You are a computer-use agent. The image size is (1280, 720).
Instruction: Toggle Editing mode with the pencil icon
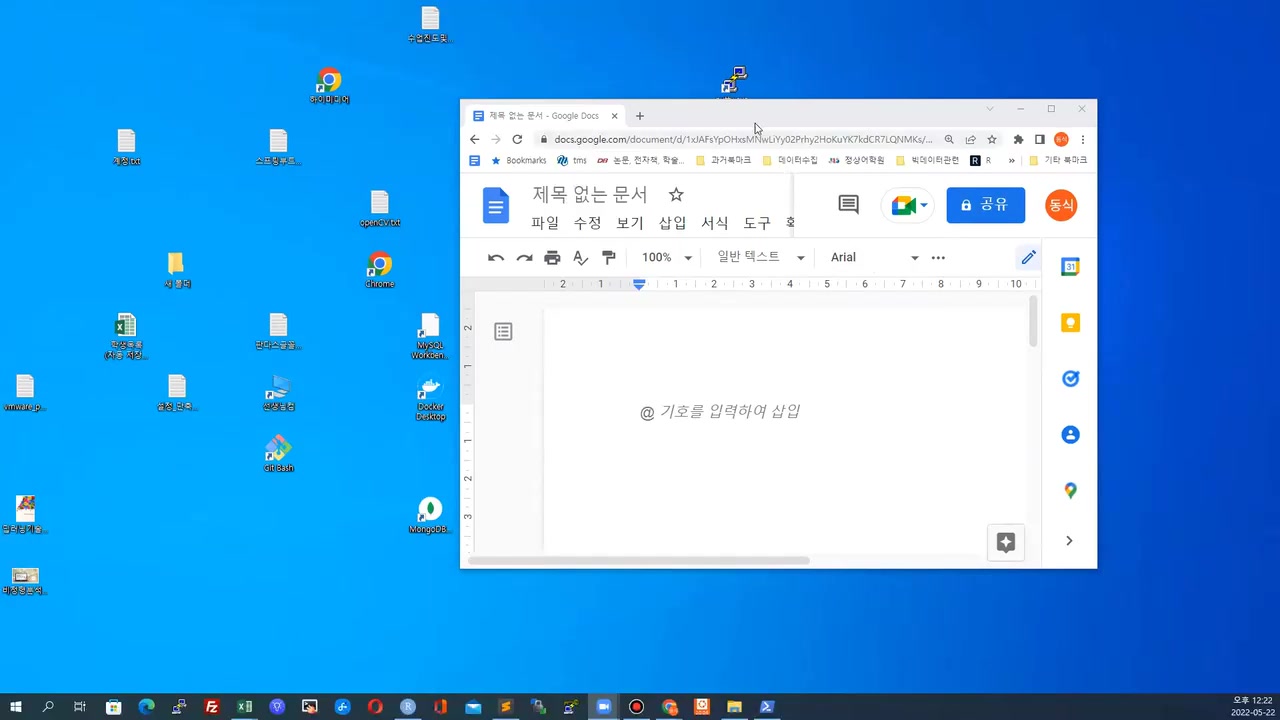pos(1028,257)
